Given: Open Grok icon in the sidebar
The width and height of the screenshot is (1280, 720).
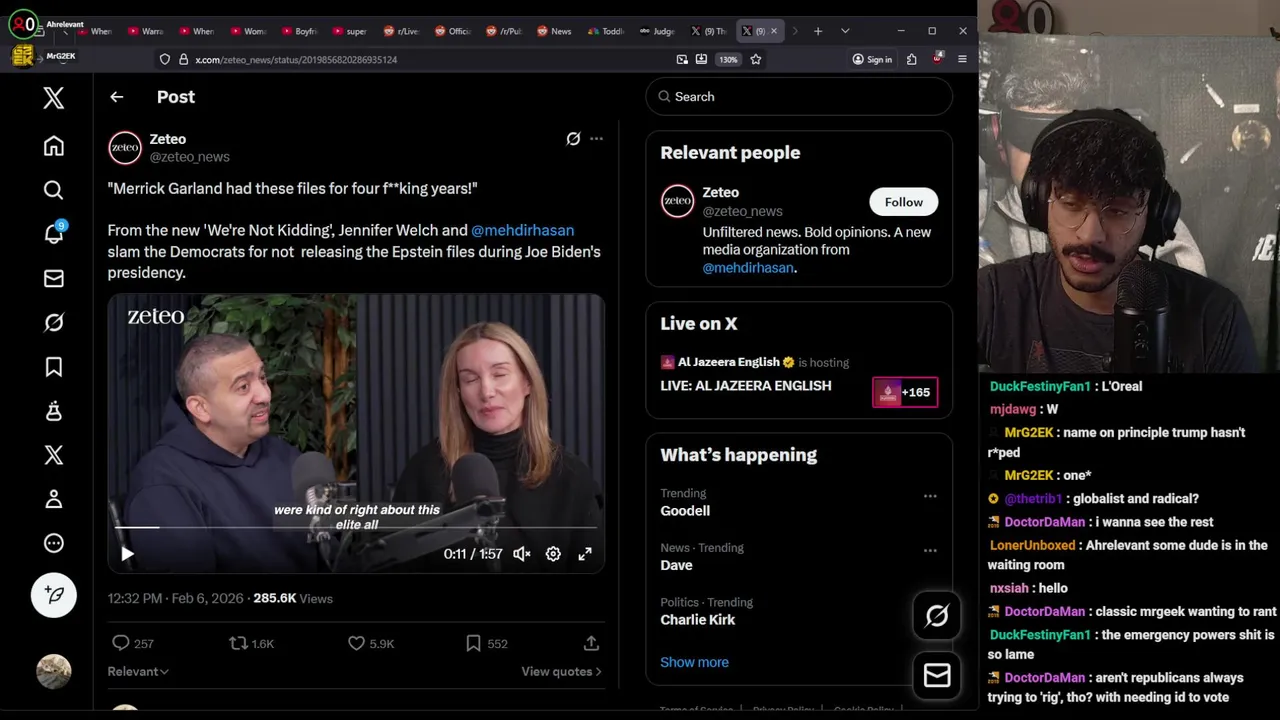Looking at the screenshot, I should [x=54, y=322].
